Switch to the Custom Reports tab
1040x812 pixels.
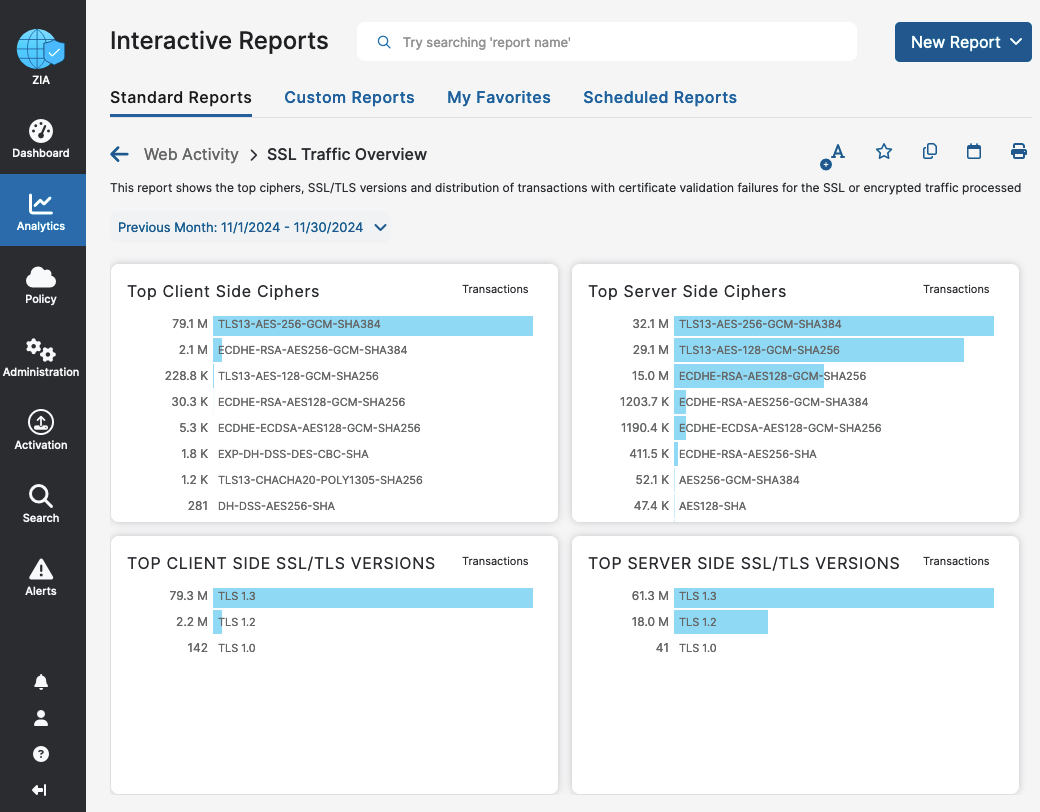pos(349,97)
